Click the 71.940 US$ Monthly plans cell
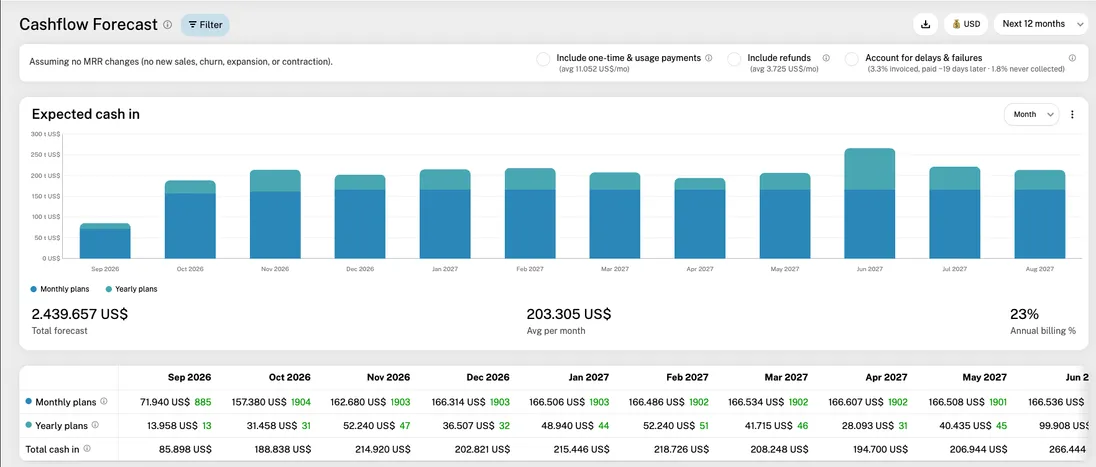 [x=166, y=402]
